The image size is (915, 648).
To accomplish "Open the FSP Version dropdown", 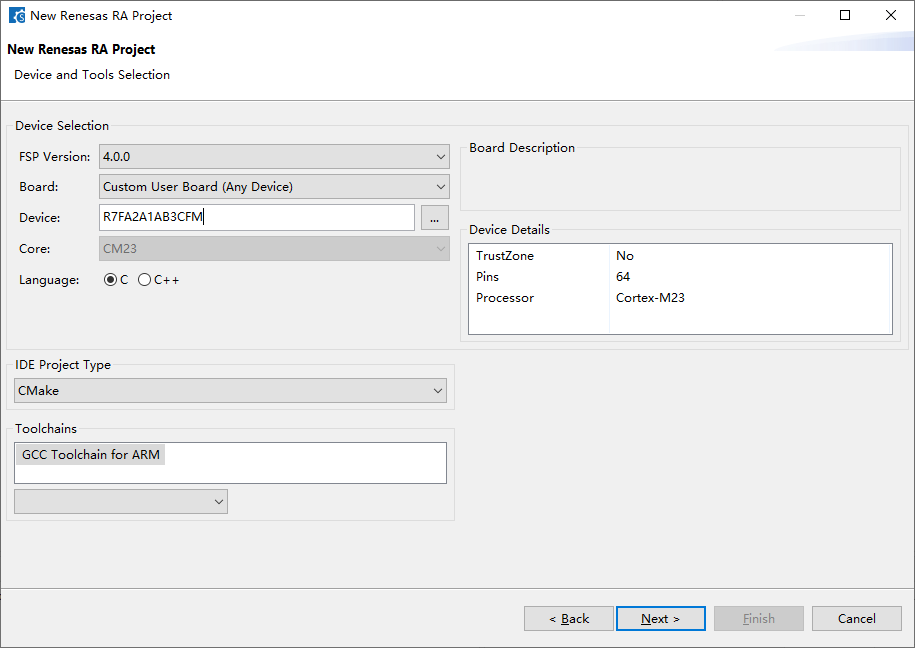I will click(x=274, y=156).
